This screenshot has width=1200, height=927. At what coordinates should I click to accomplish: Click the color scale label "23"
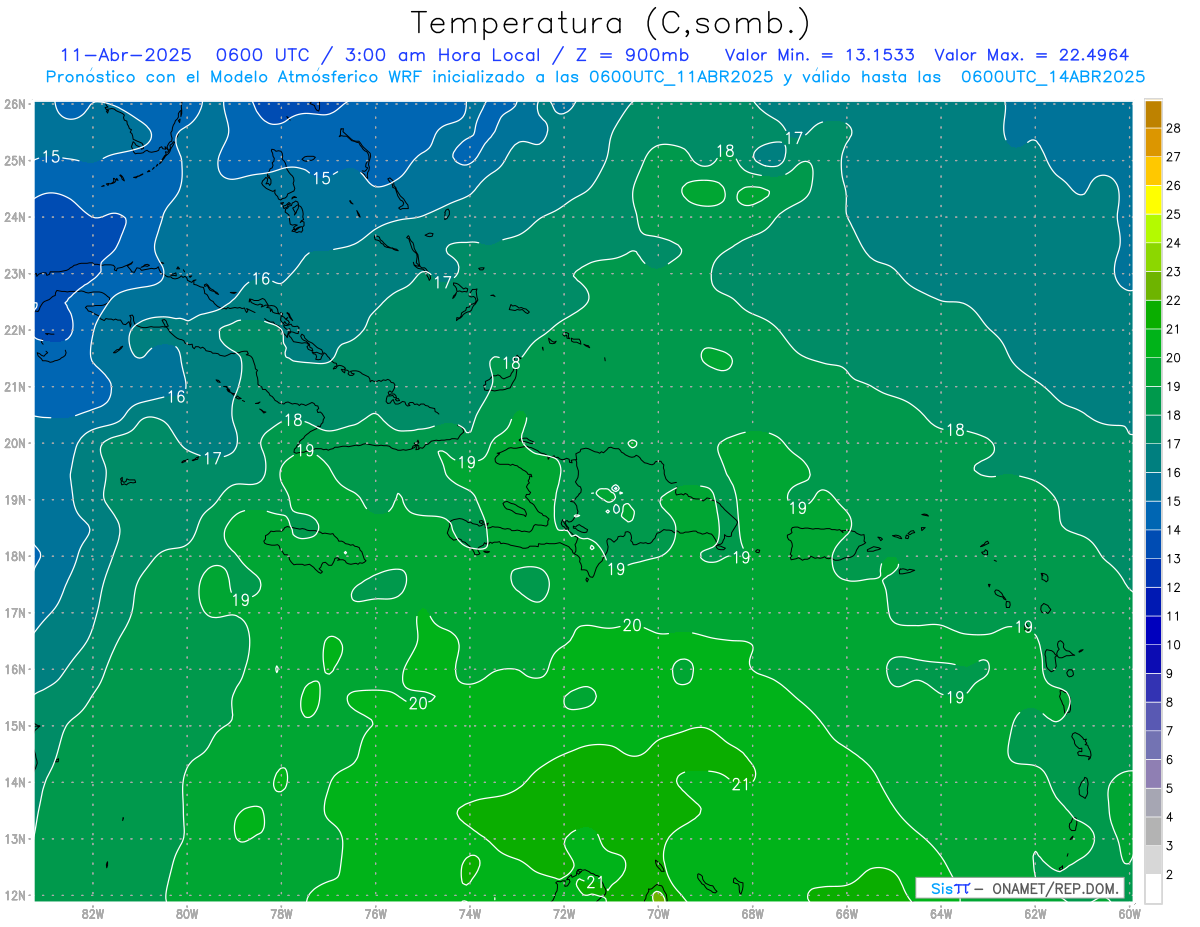point(1173,272)
